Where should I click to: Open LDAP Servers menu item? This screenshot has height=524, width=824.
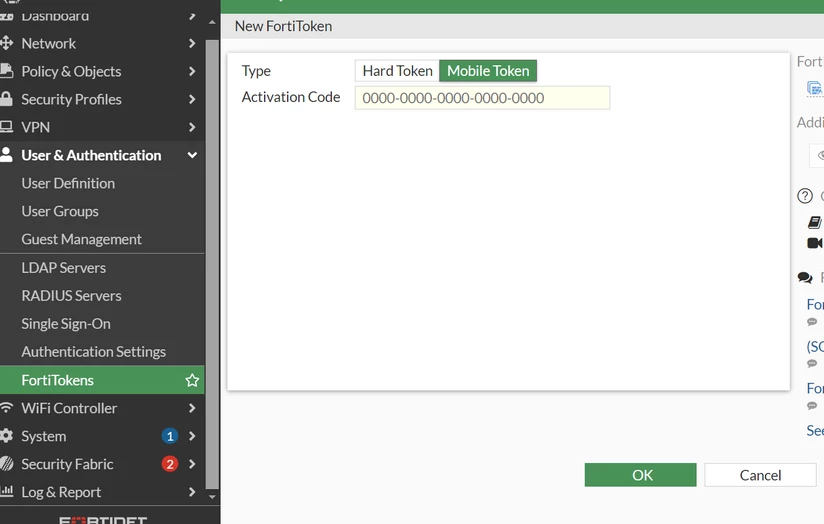(102, 268)
